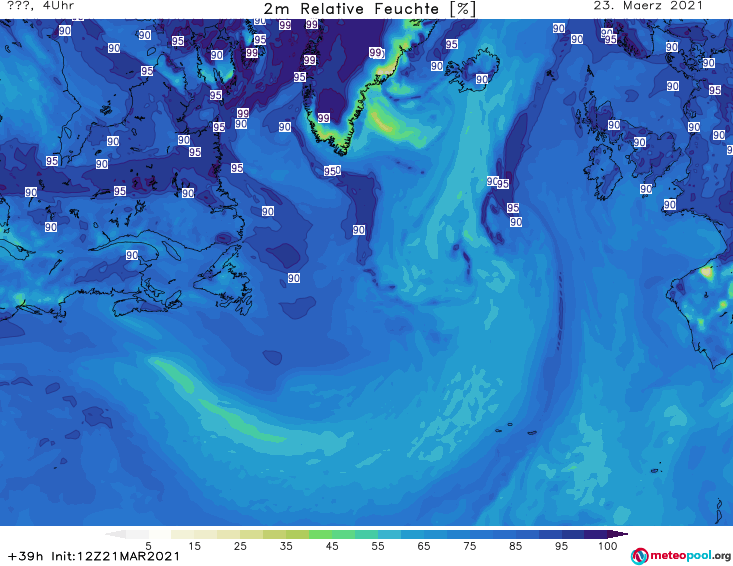Click the '99' label in southern Greenland
This screenshot has height=566, width=733.
tap(323, 118)
